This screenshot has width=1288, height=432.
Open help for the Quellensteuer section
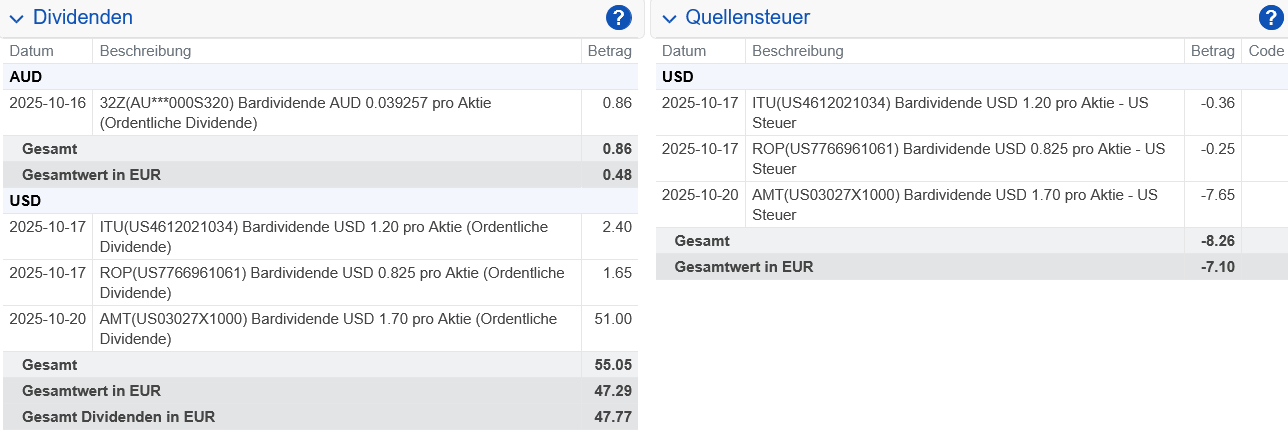[1271, 17]
